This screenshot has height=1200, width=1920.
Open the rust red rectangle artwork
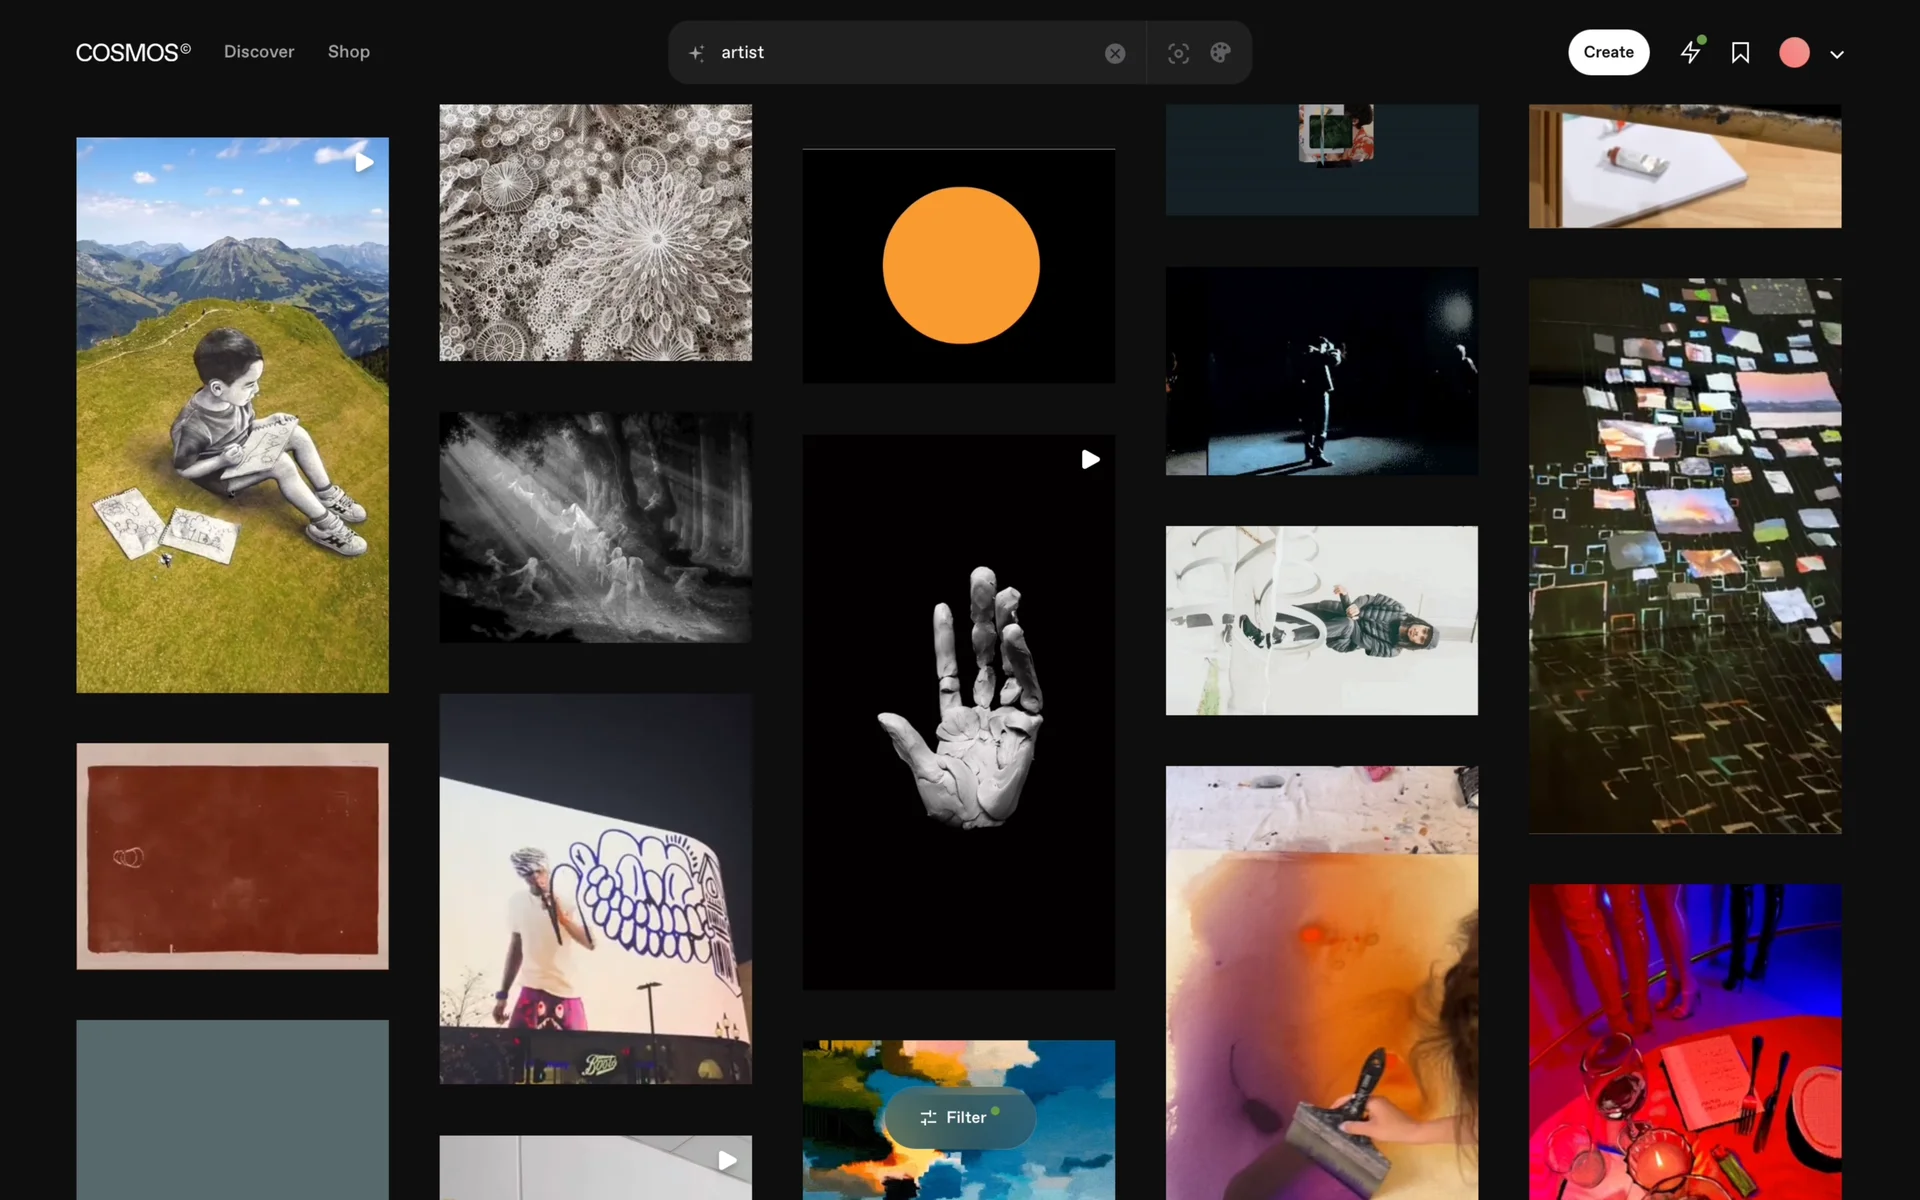233,856
